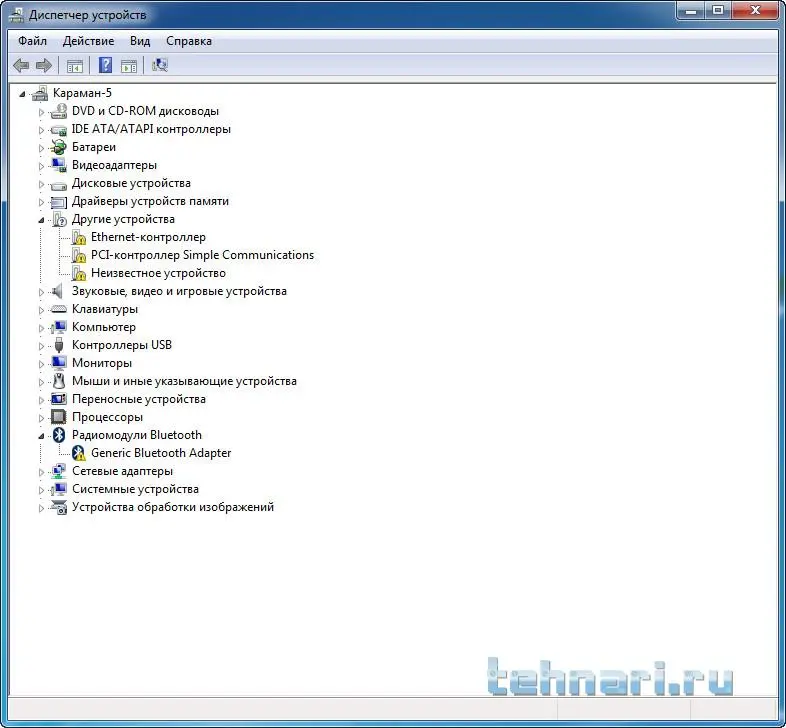Open the Вид menu

pyautogui.click(x=140, y=41)
